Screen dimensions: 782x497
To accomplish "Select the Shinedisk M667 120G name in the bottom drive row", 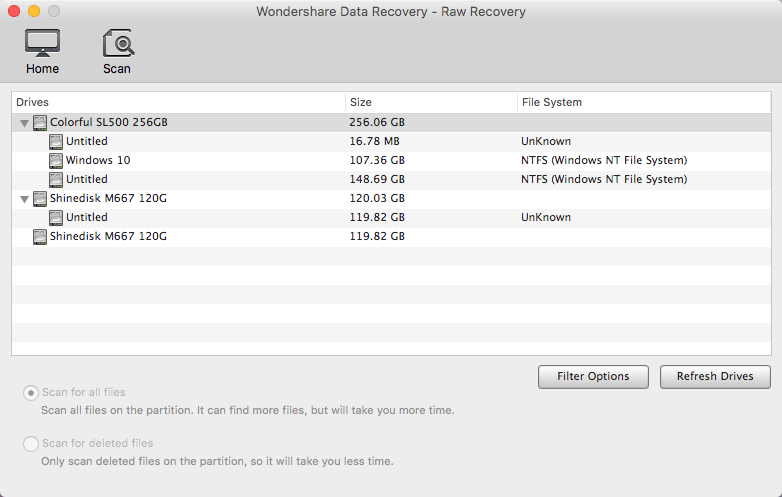I will 108,236.
